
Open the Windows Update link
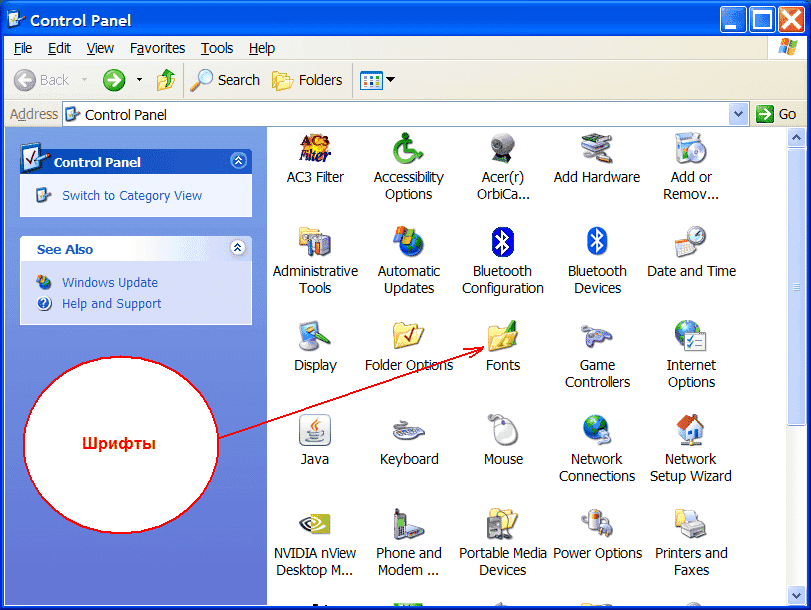pyautogui.click(x=110, y=283)
